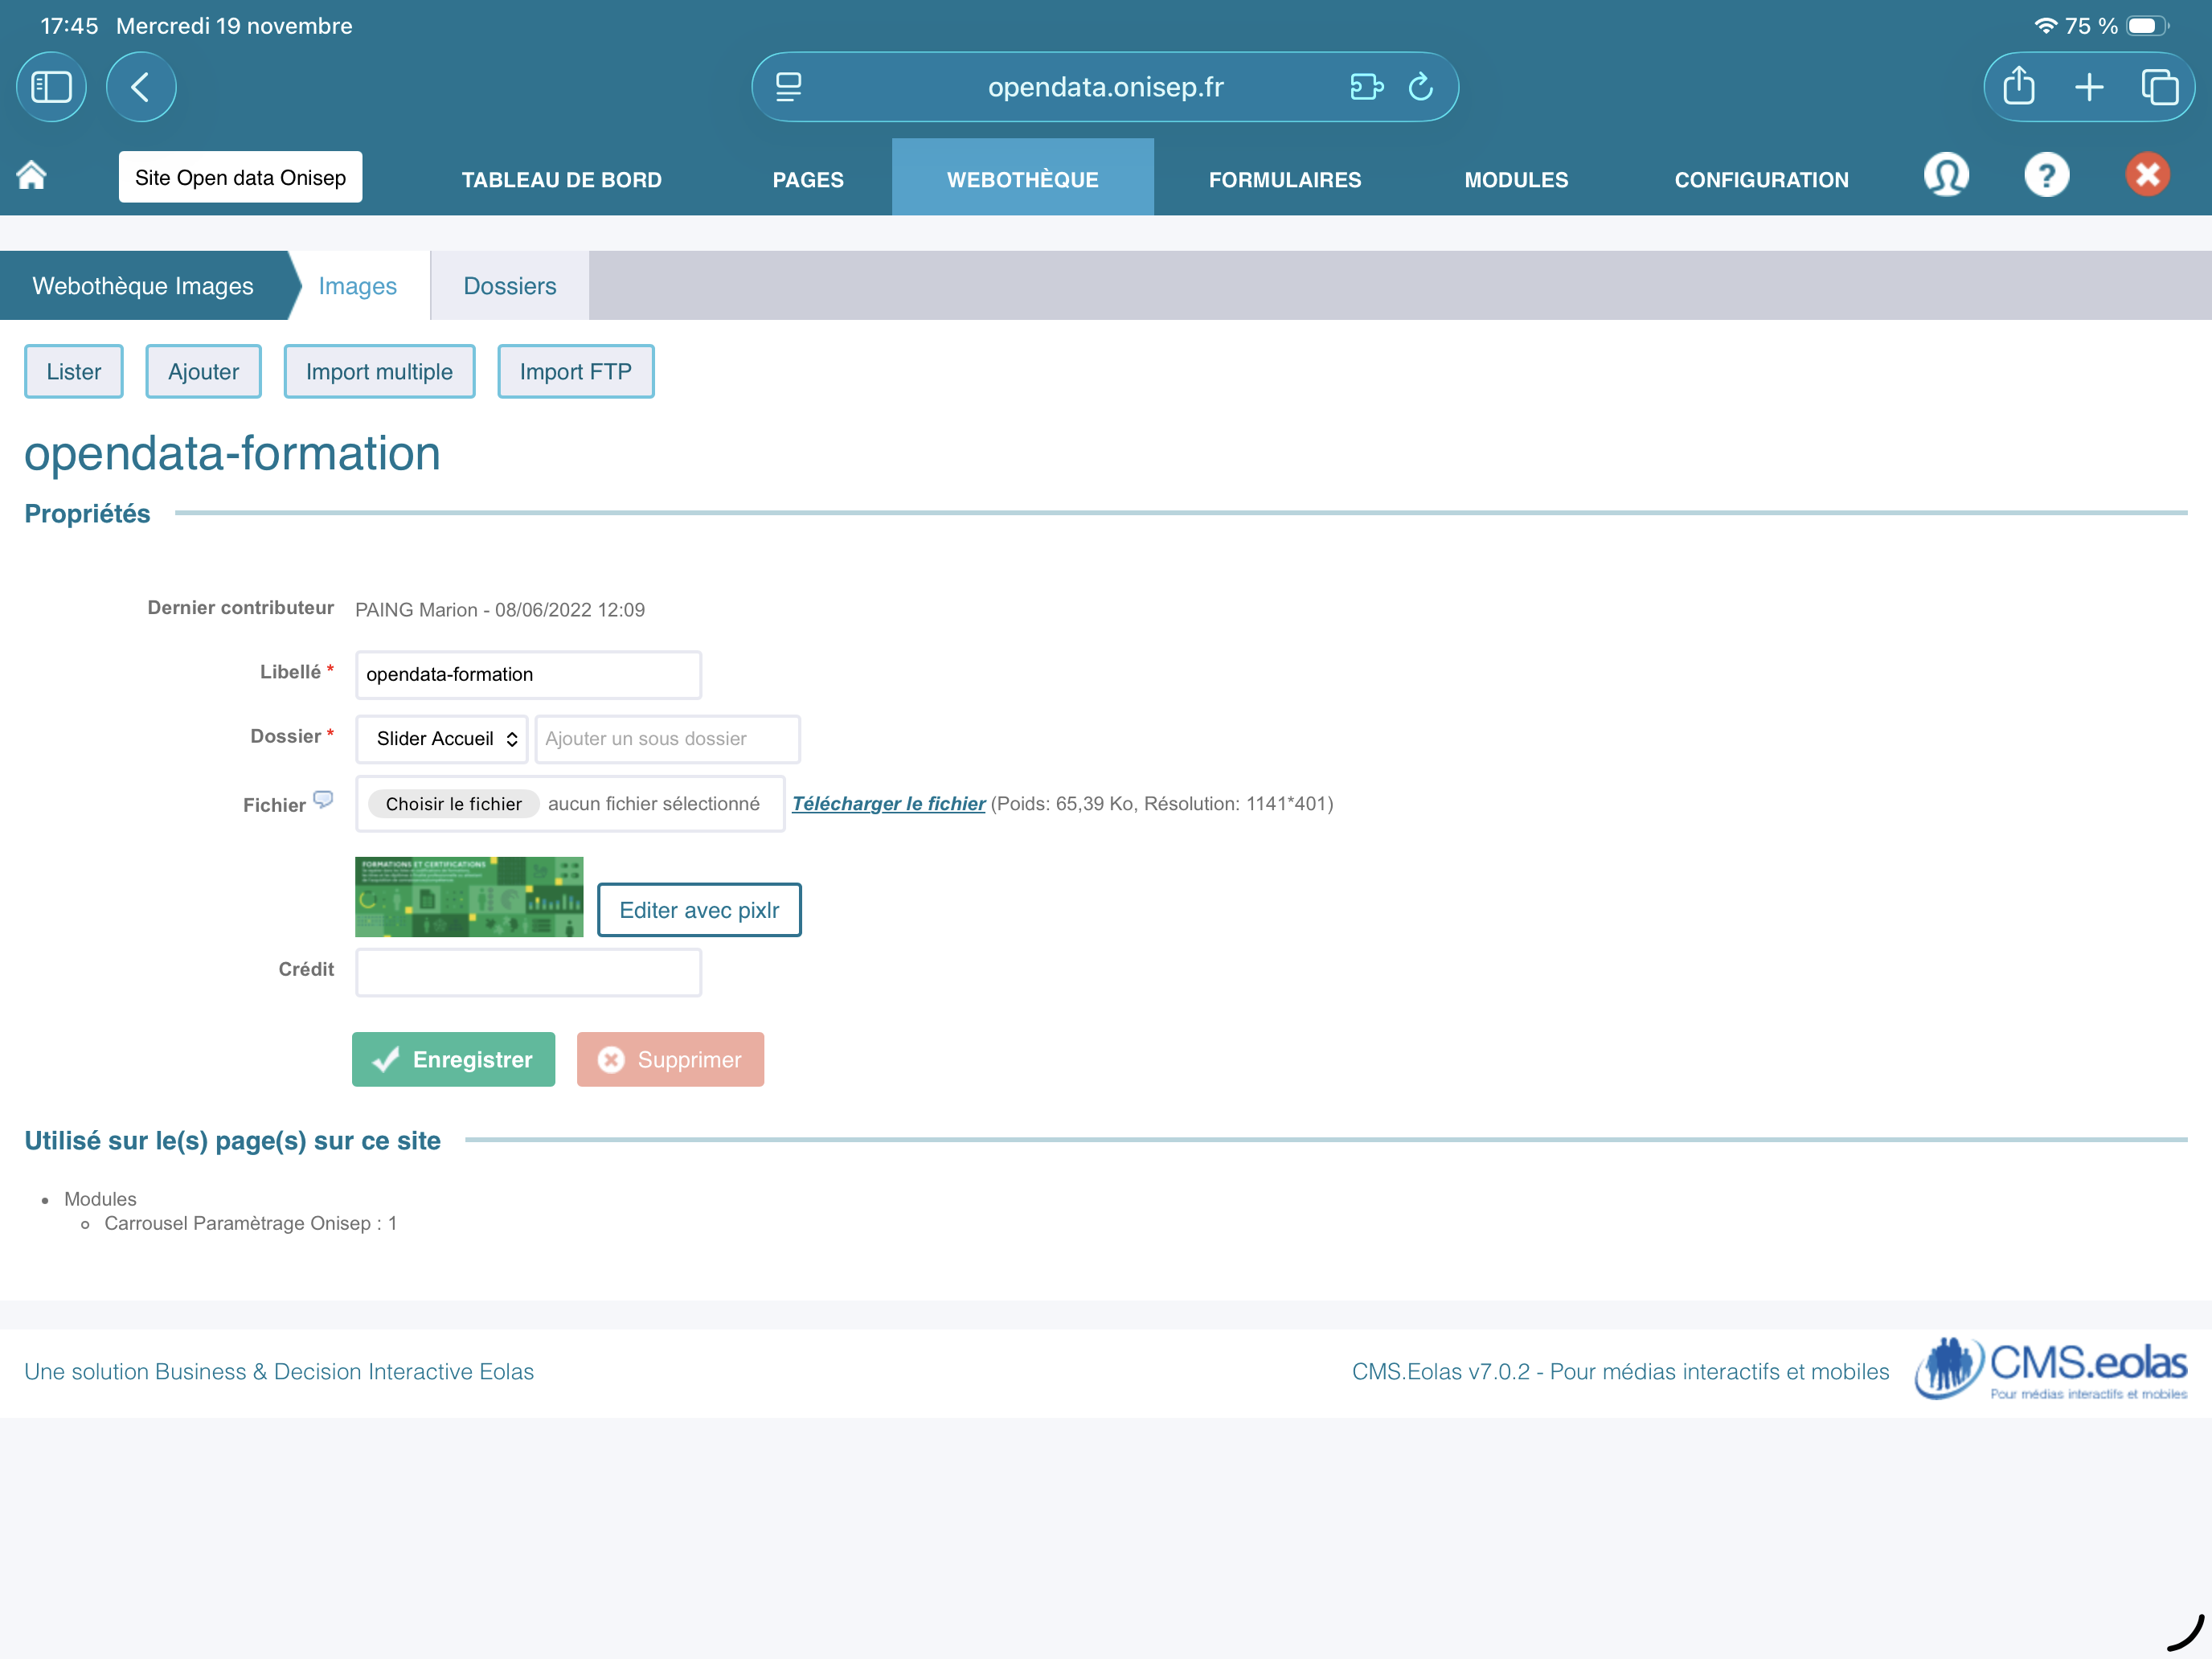Click the home icon in CMS navbar
2212x1659 pixels.
[32, 176]
